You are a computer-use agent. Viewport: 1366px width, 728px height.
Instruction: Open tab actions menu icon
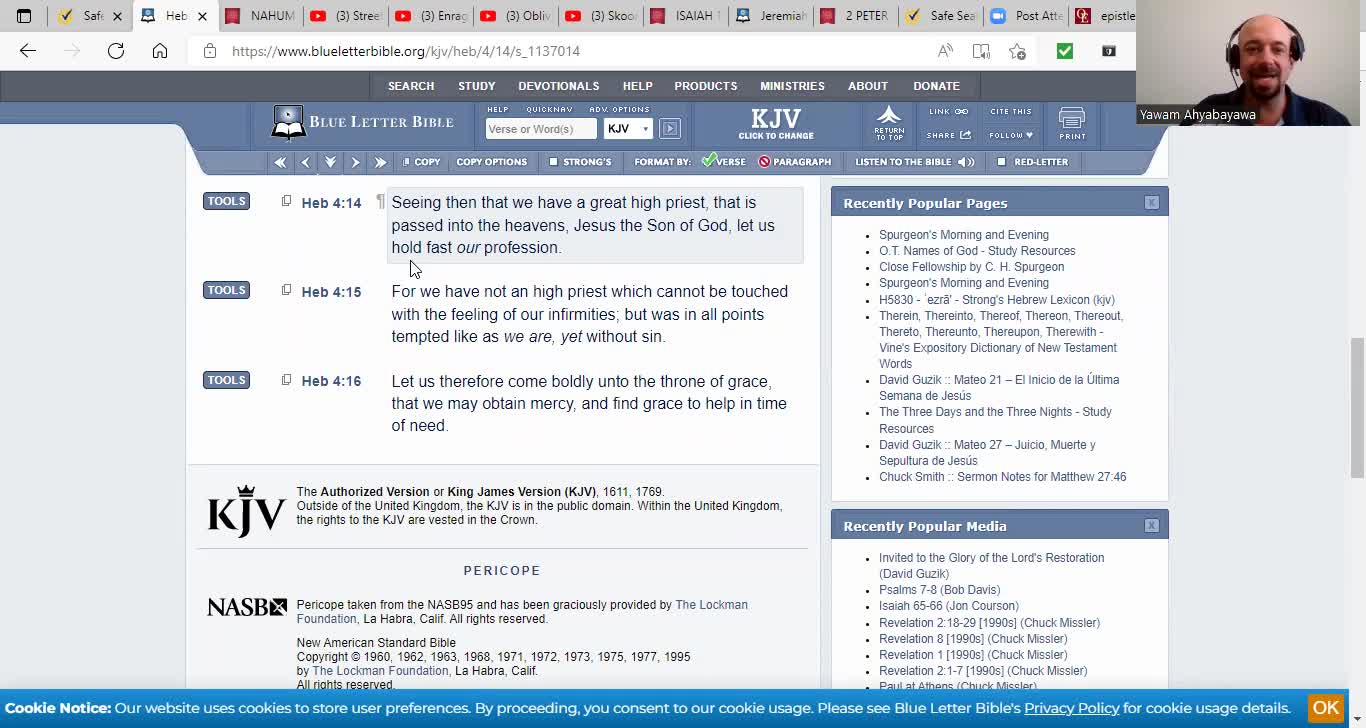coord(24,16)
